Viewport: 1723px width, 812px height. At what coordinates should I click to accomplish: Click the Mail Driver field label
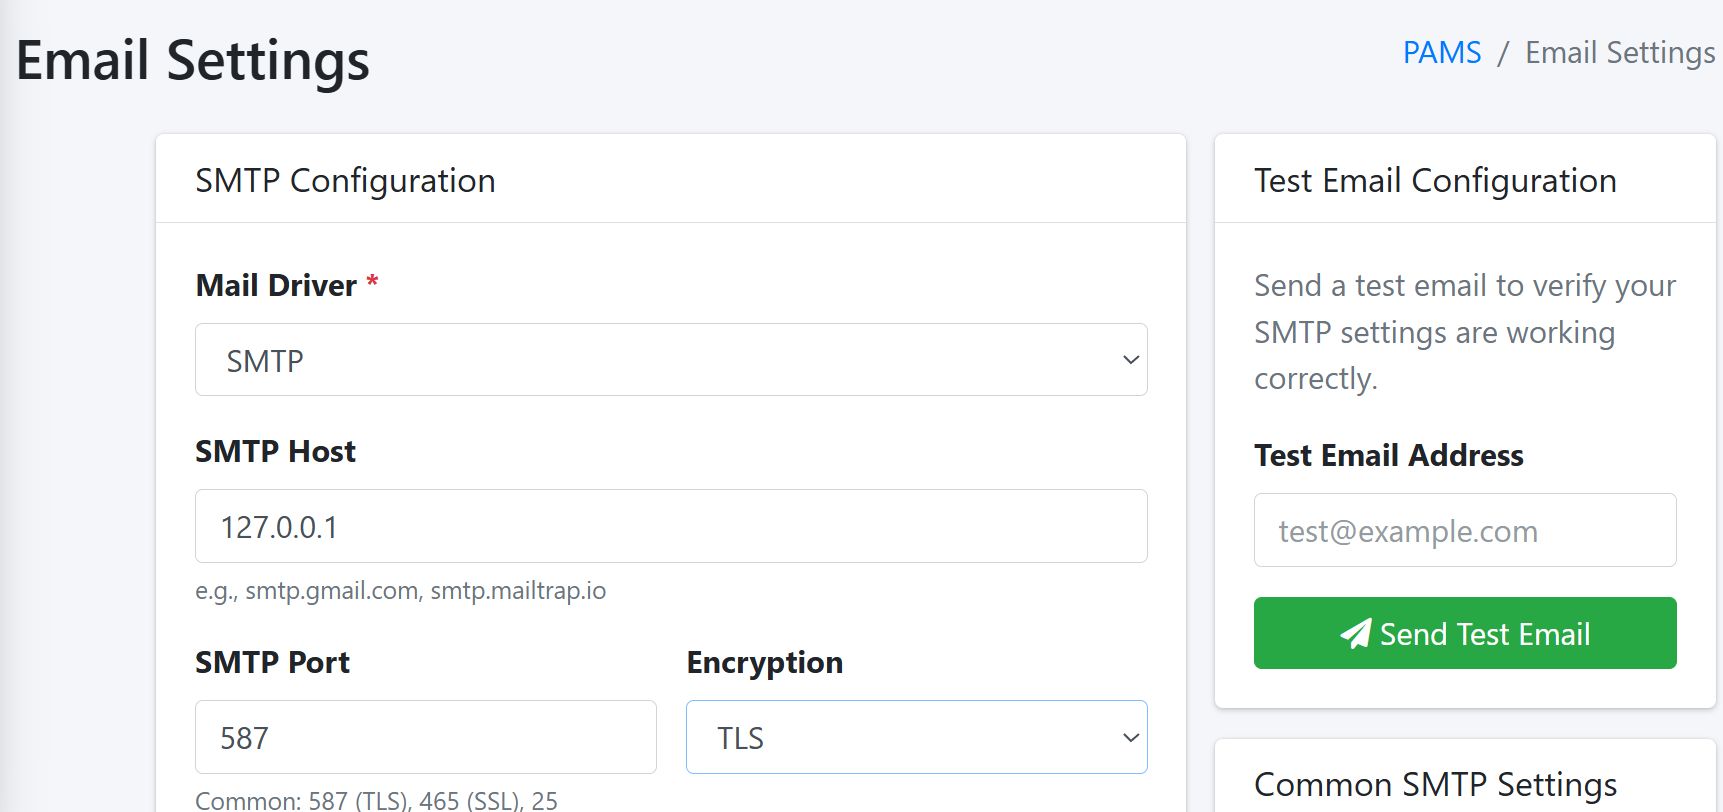(276, 286)
